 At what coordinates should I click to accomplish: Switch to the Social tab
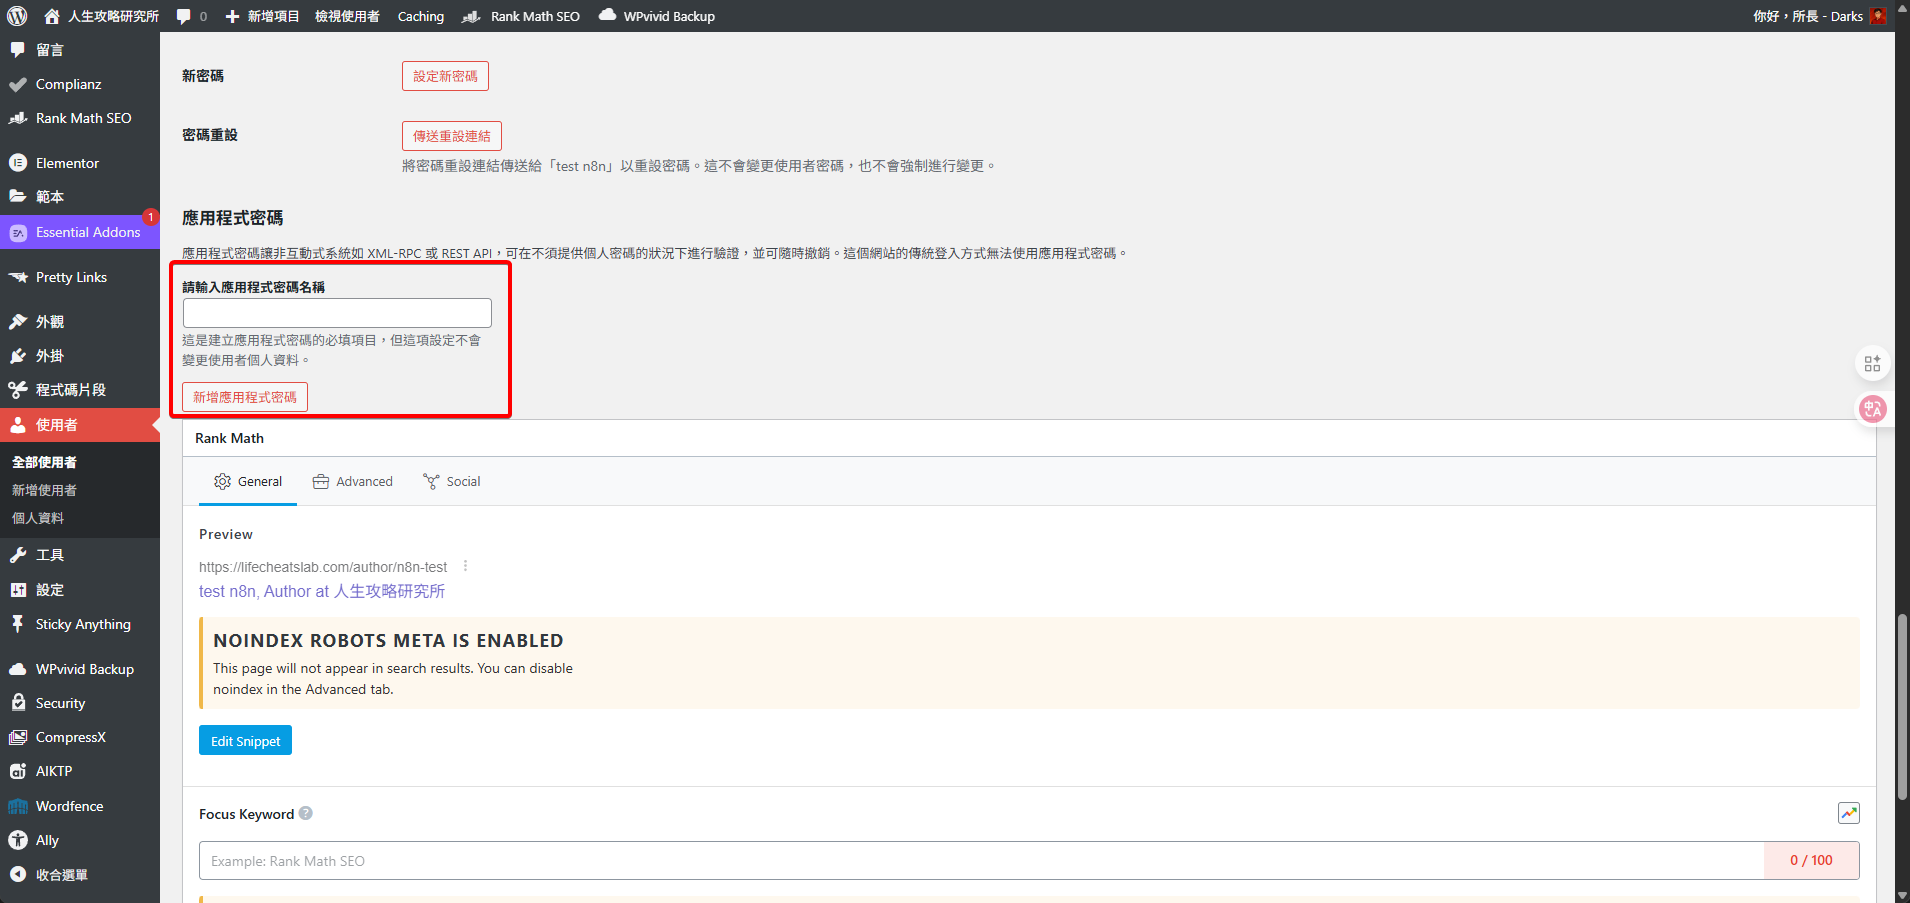coord(452,482)
